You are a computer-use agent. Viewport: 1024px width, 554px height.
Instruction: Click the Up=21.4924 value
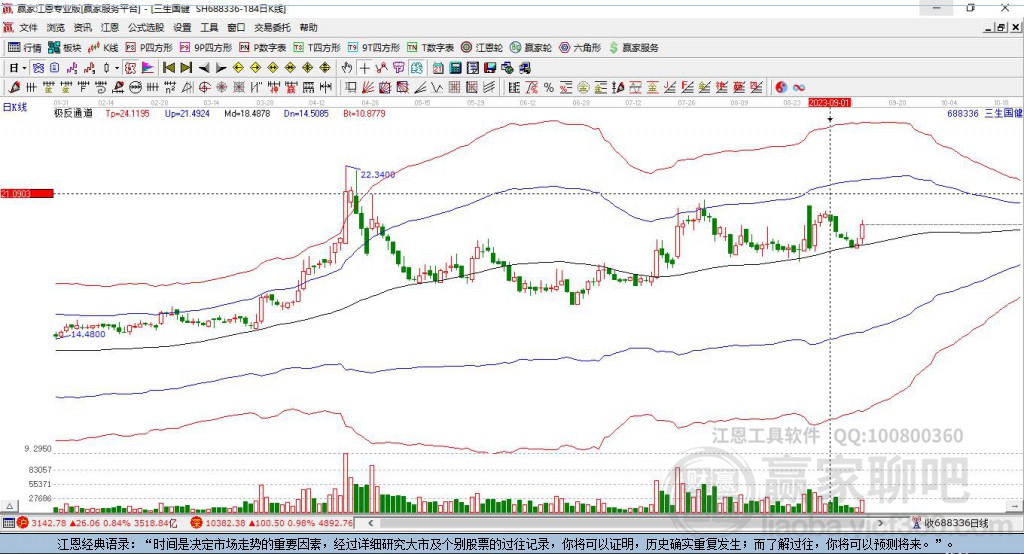187,113
